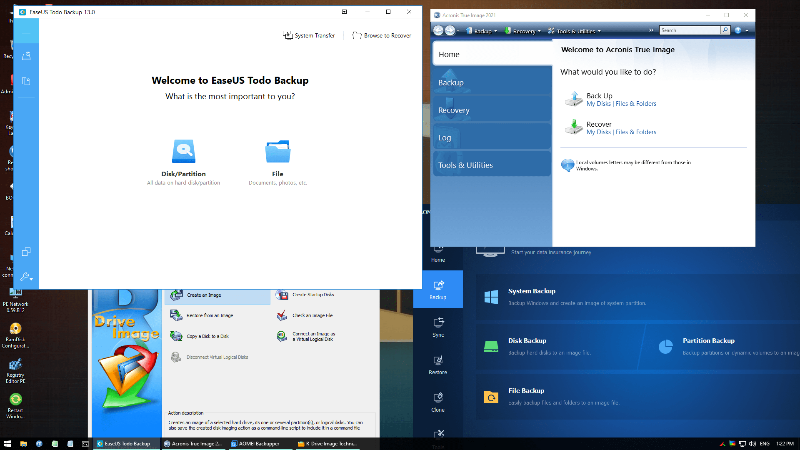Open EaseUS tools wrench icon in sidebar
Viewport: 800px width, 450px height.
[x=26, y=276]
